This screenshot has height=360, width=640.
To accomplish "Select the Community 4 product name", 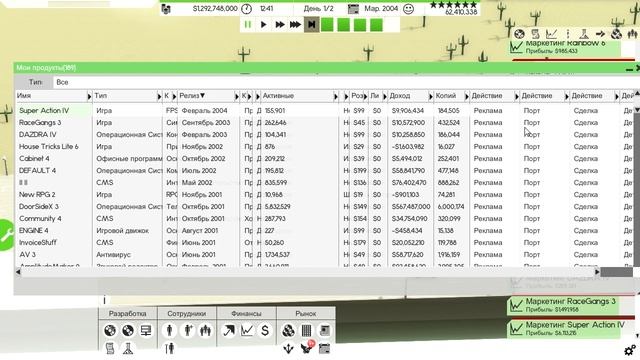I will point(40,219).
